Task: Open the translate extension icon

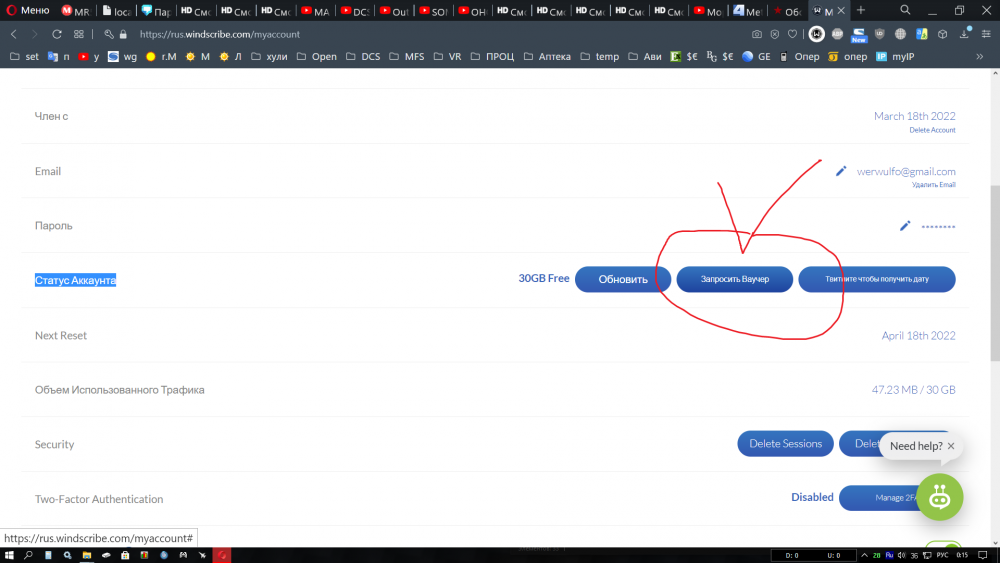Action: coord(922,34)
